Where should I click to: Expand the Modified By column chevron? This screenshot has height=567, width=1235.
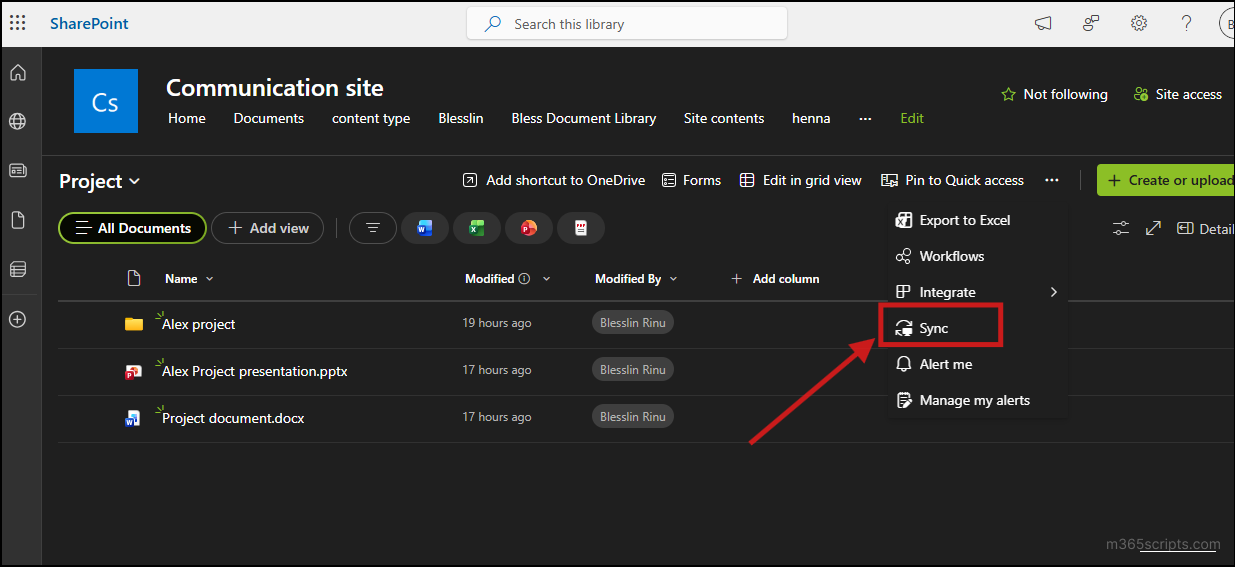(673, 279)
